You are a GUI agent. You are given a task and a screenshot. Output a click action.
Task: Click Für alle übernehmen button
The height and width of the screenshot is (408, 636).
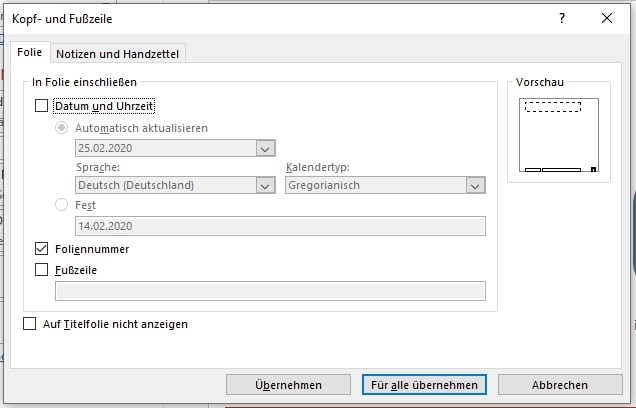[425, 384]
